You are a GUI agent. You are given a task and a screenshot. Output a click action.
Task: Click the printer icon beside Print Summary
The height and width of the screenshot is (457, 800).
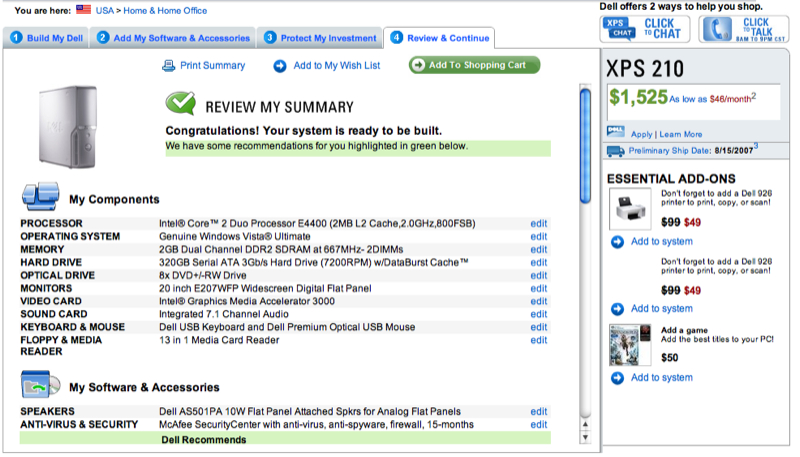169,66
